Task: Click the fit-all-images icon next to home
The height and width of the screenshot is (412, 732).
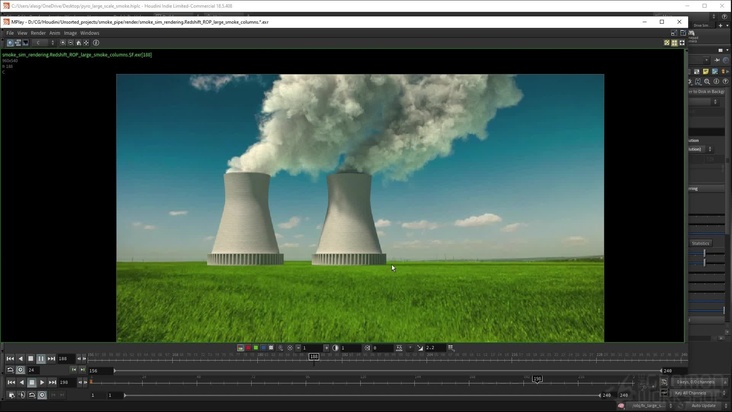Action: [x=86, y=43]
